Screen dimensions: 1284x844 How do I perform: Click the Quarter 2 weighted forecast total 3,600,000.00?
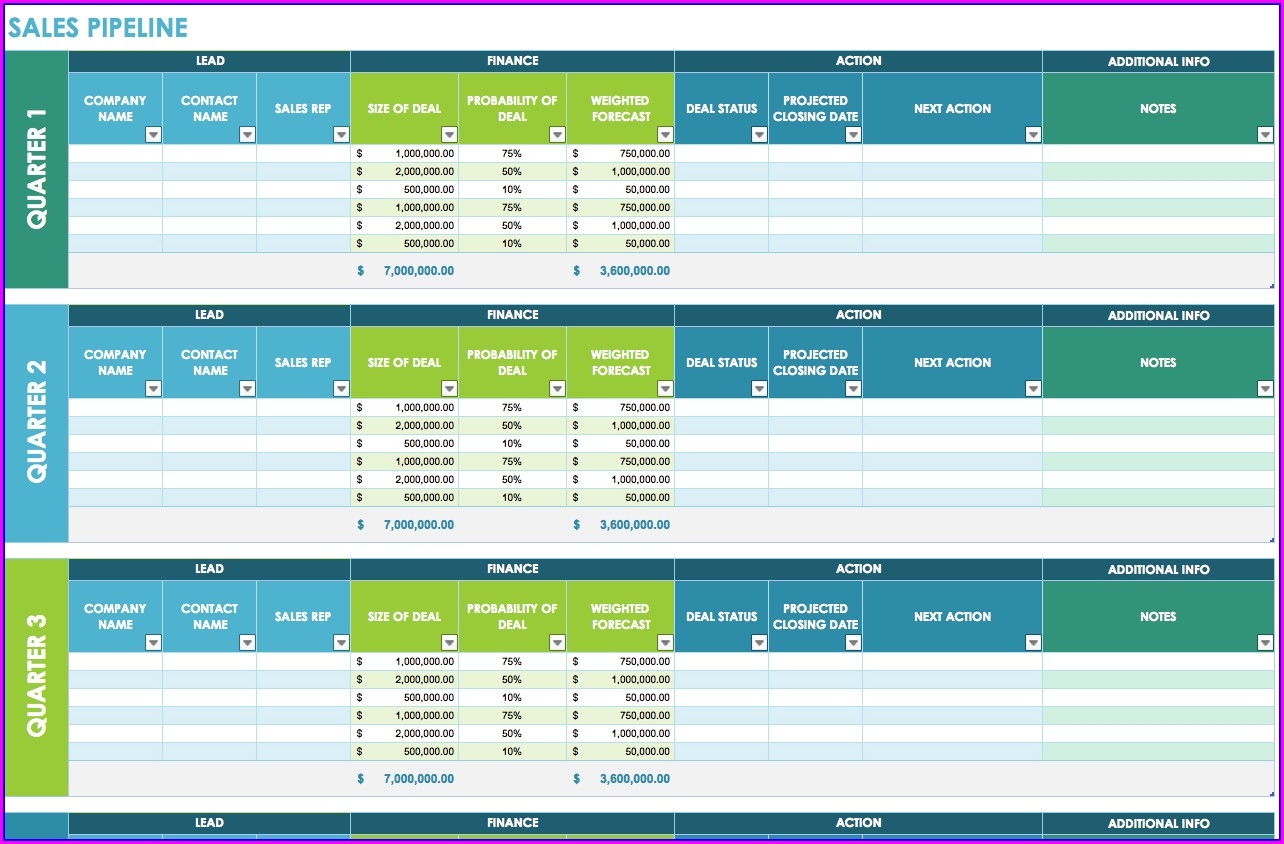pyautogui.click(x=634, y=525)
